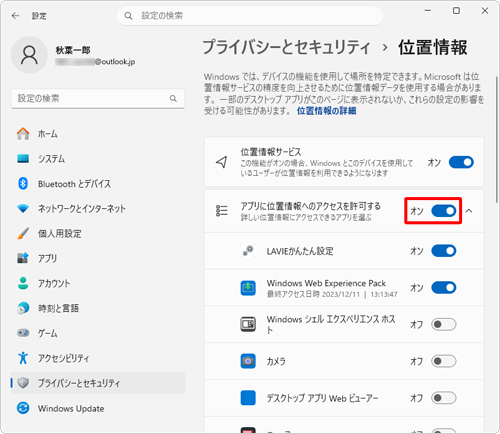Click the magnifier icon in top search bar

pos(128,16)
